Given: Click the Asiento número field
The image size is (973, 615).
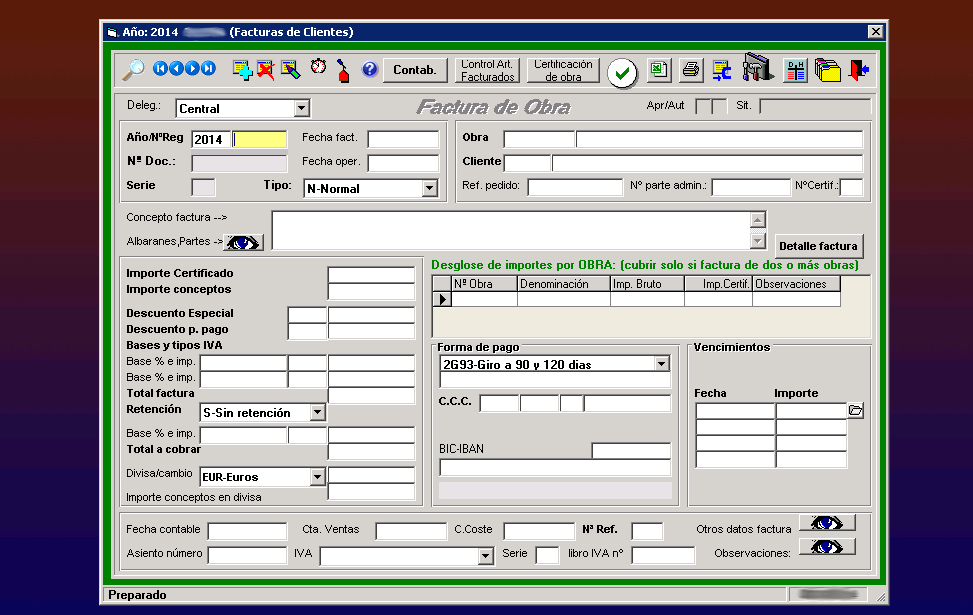Looking at the screenshot, I should point(248,555).
